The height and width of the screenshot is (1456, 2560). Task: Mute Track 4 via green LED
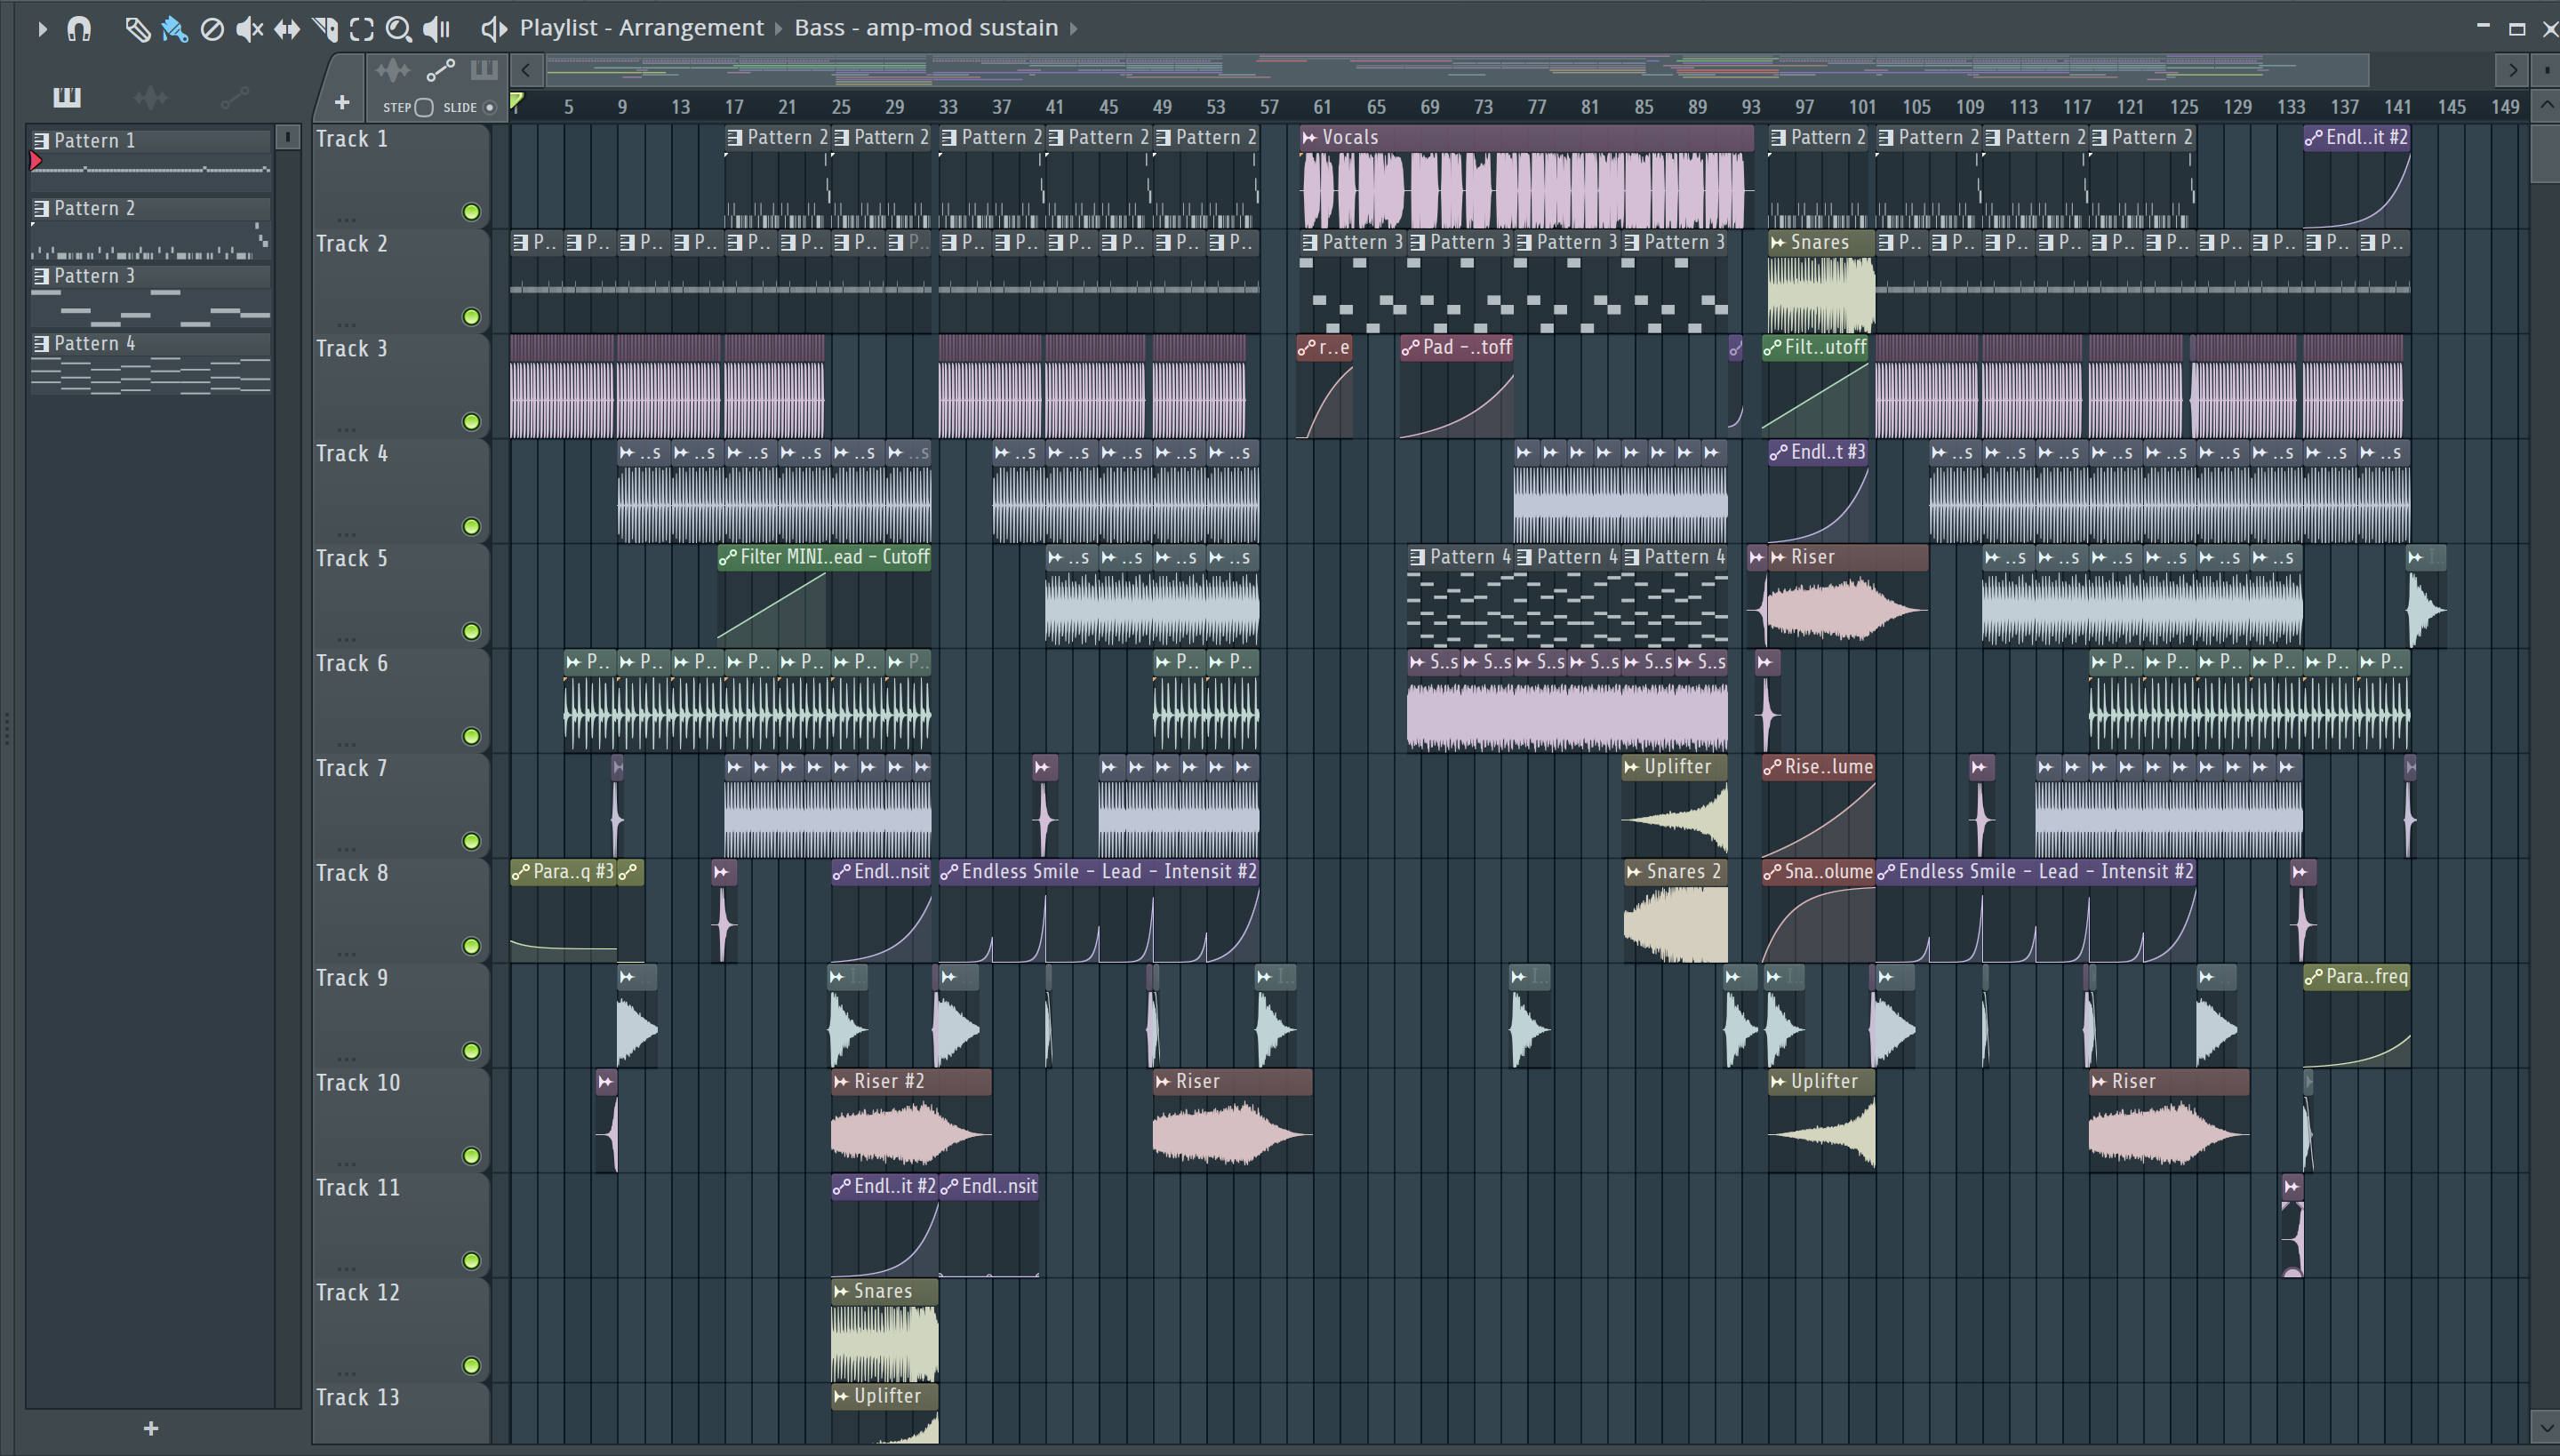tap(472, 527)
